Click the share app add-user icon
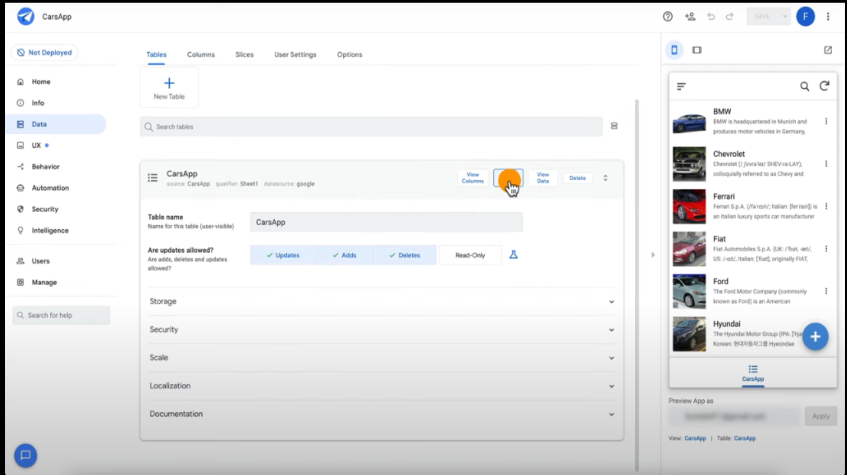The height and width of the screenshot is (475, 847). pyautogui.click(x=690, y=17)
